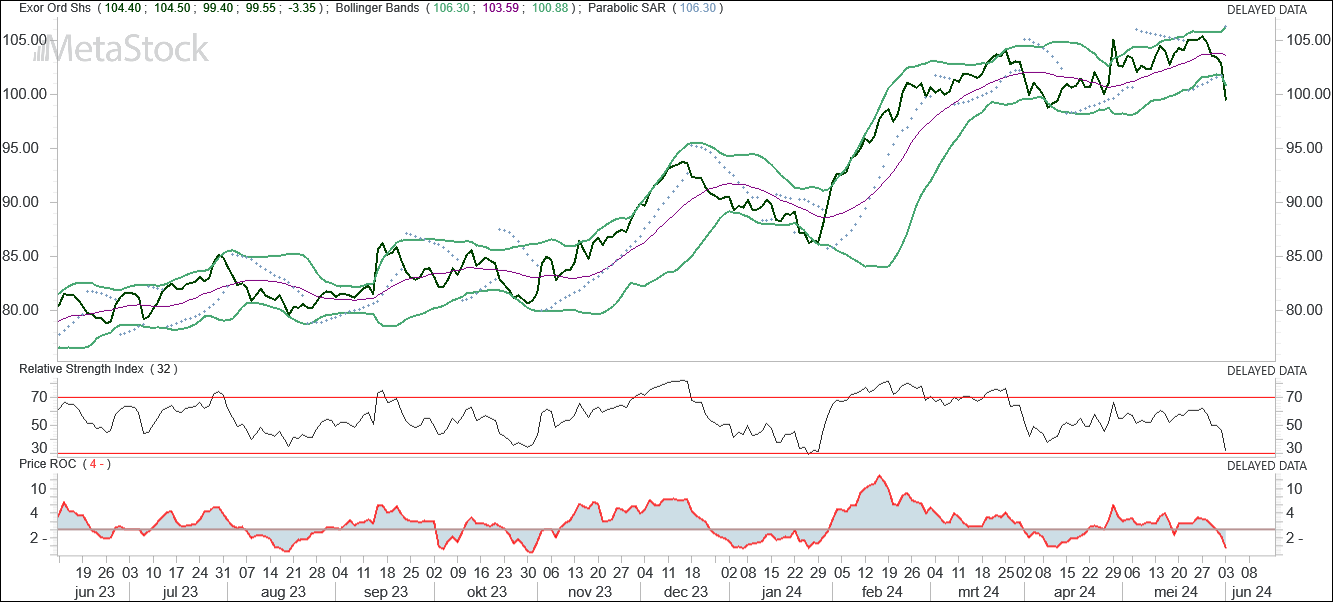Click DELAYED DATA label on the price chart
1333x602 pixels.
1266,10
